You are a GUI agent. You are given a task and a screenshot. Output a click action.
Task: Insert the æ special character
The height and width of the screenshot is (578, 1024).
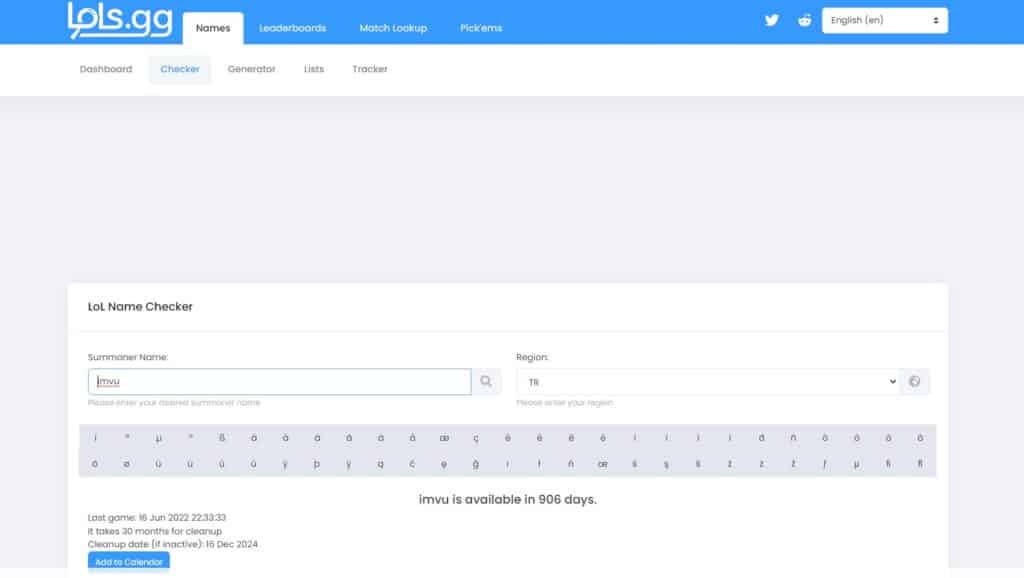point(444,438)
